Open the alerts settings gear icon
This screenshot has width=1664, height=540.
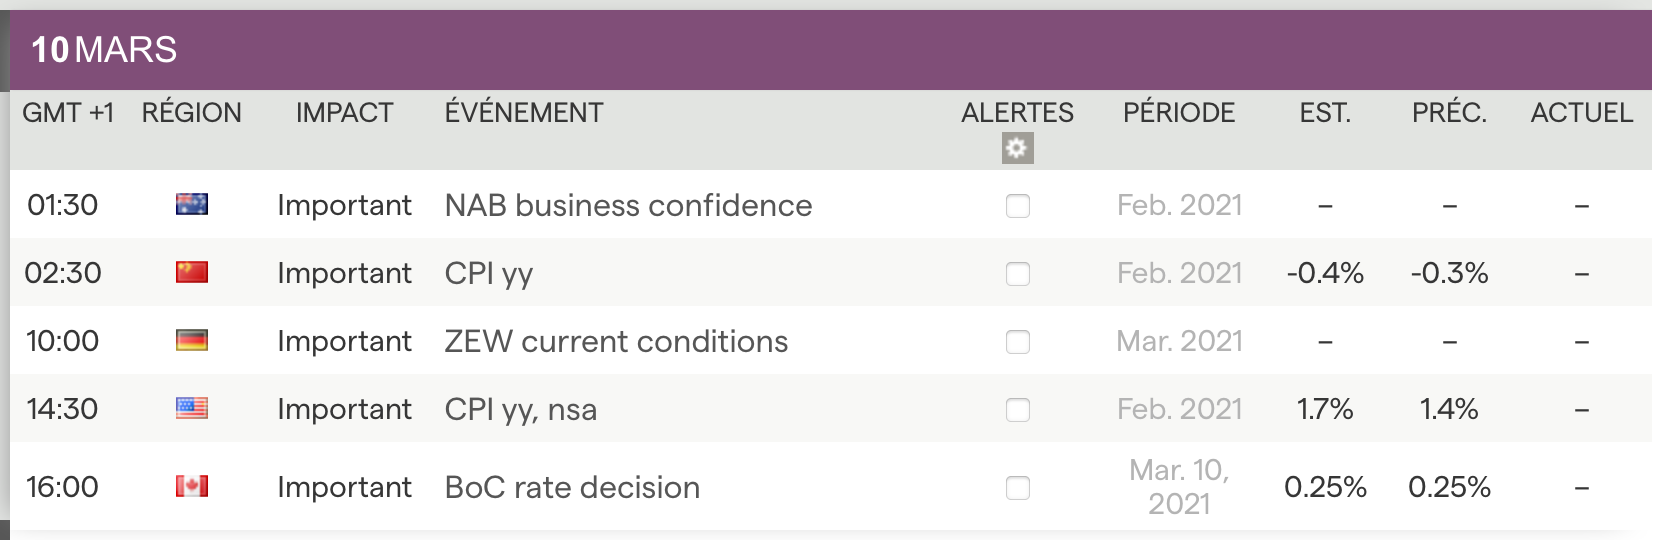1017,148
